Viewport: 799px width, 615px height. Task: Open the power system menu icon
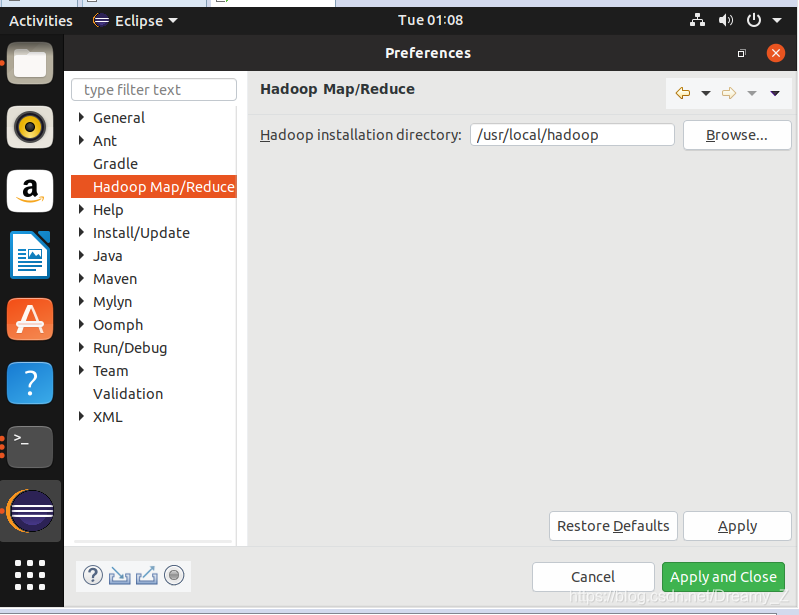pos(754,20)
